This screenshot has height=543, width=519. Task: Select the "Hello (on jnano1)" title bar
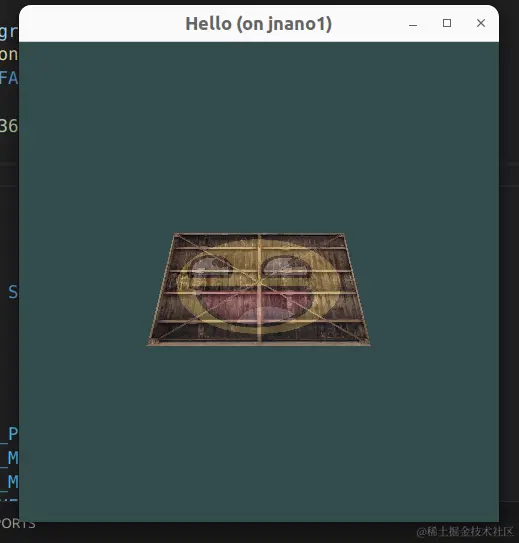(x=259, y=24)
